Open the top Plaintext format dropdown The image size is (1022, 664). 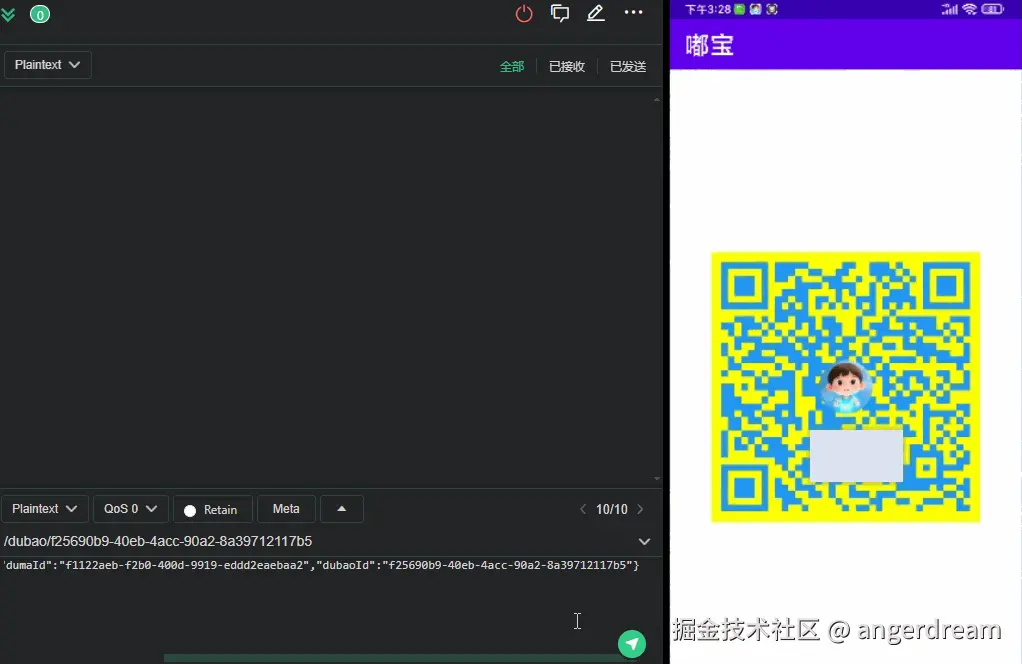click(48, 65)
